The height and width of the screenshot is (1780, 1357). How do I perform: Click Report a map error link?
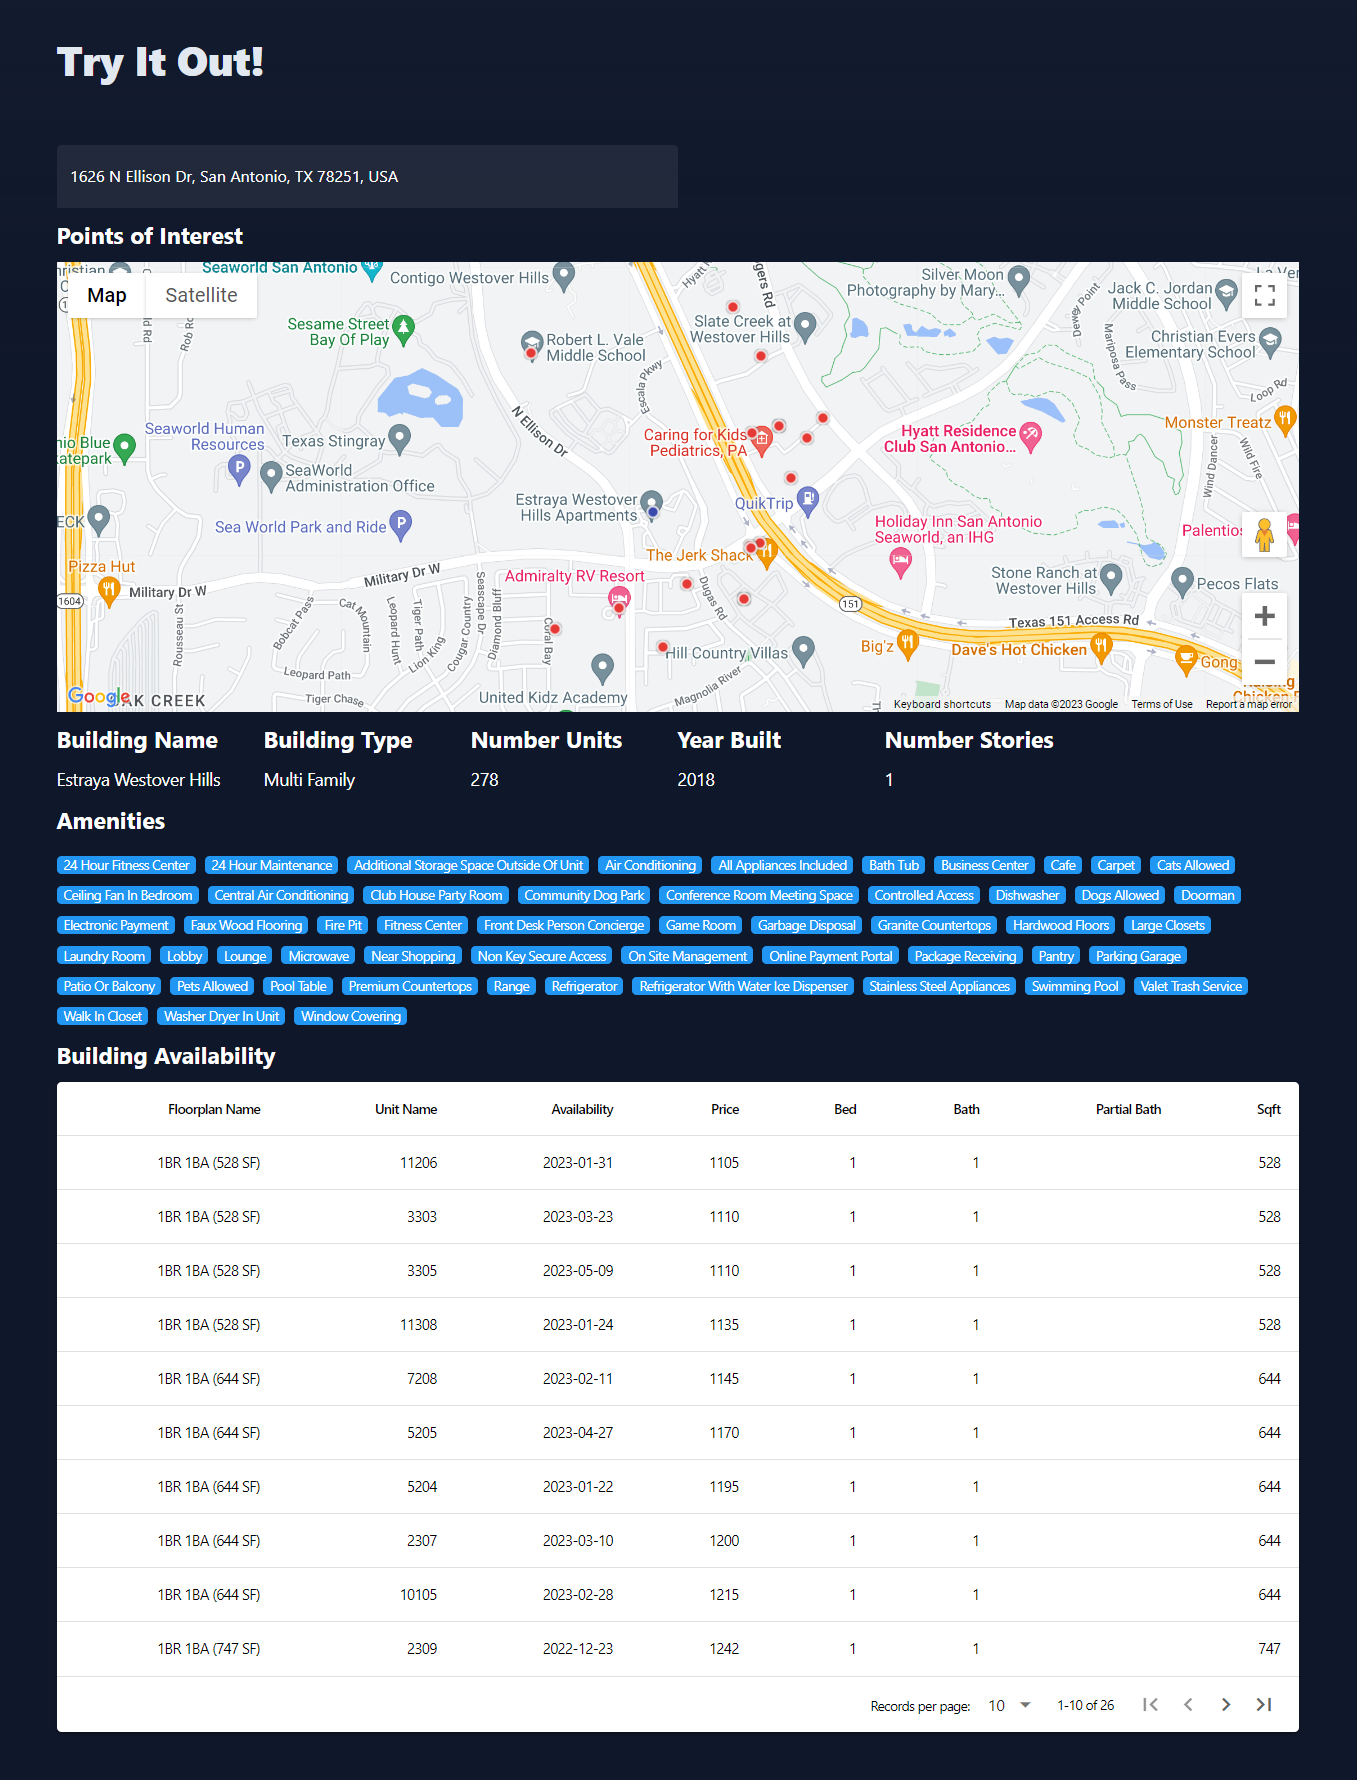pos(1248,704)
